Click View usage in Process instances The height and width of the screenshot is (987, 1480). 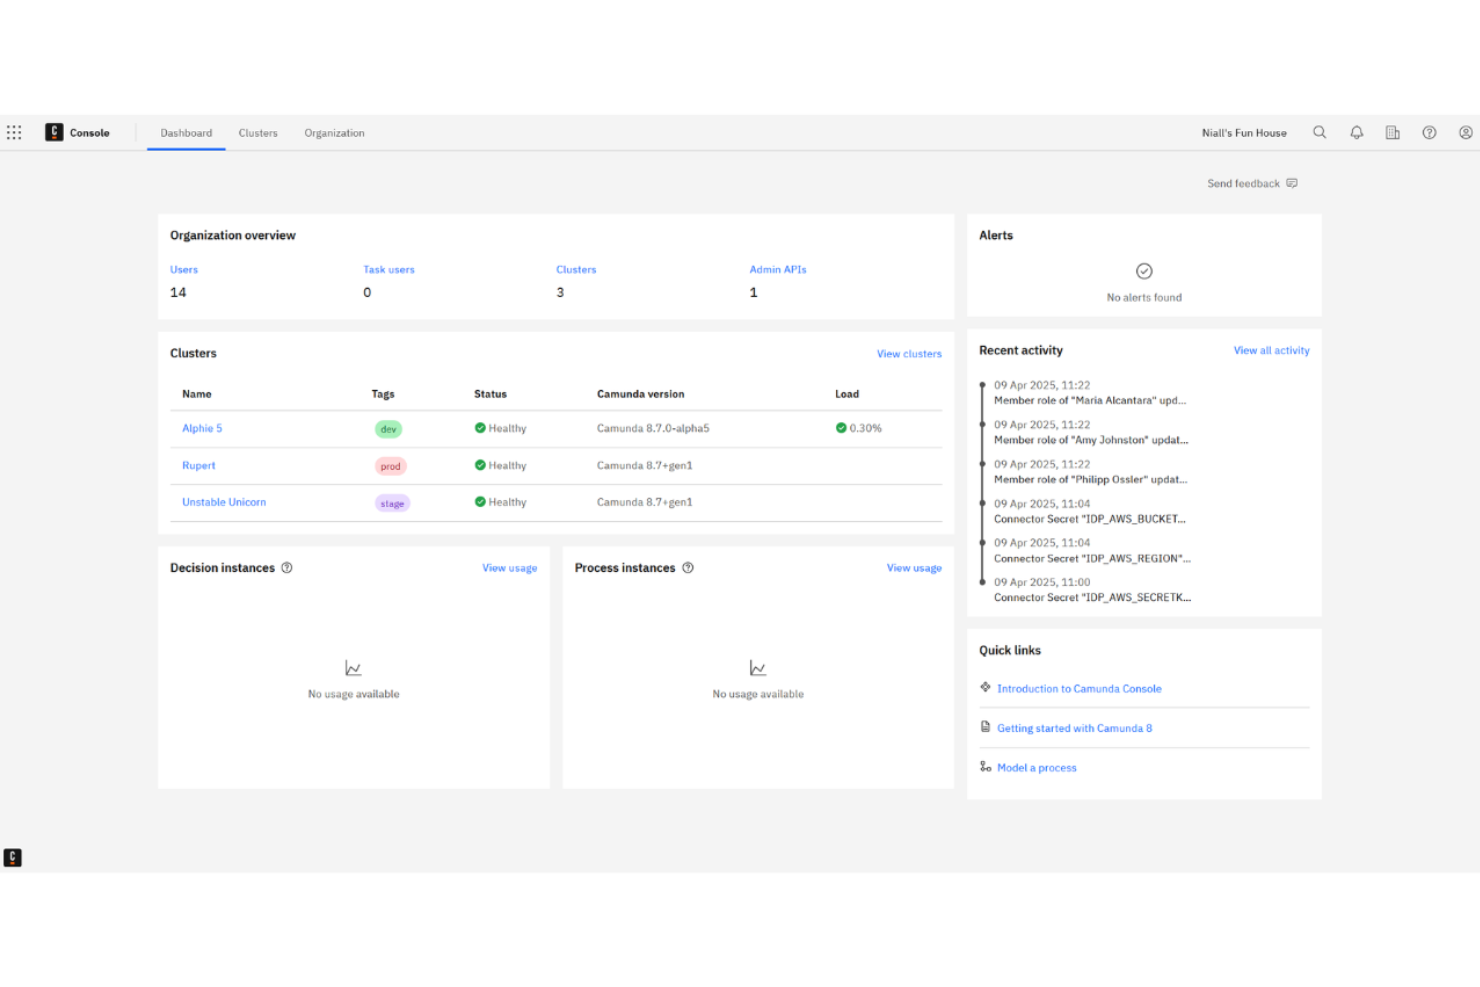914,568
